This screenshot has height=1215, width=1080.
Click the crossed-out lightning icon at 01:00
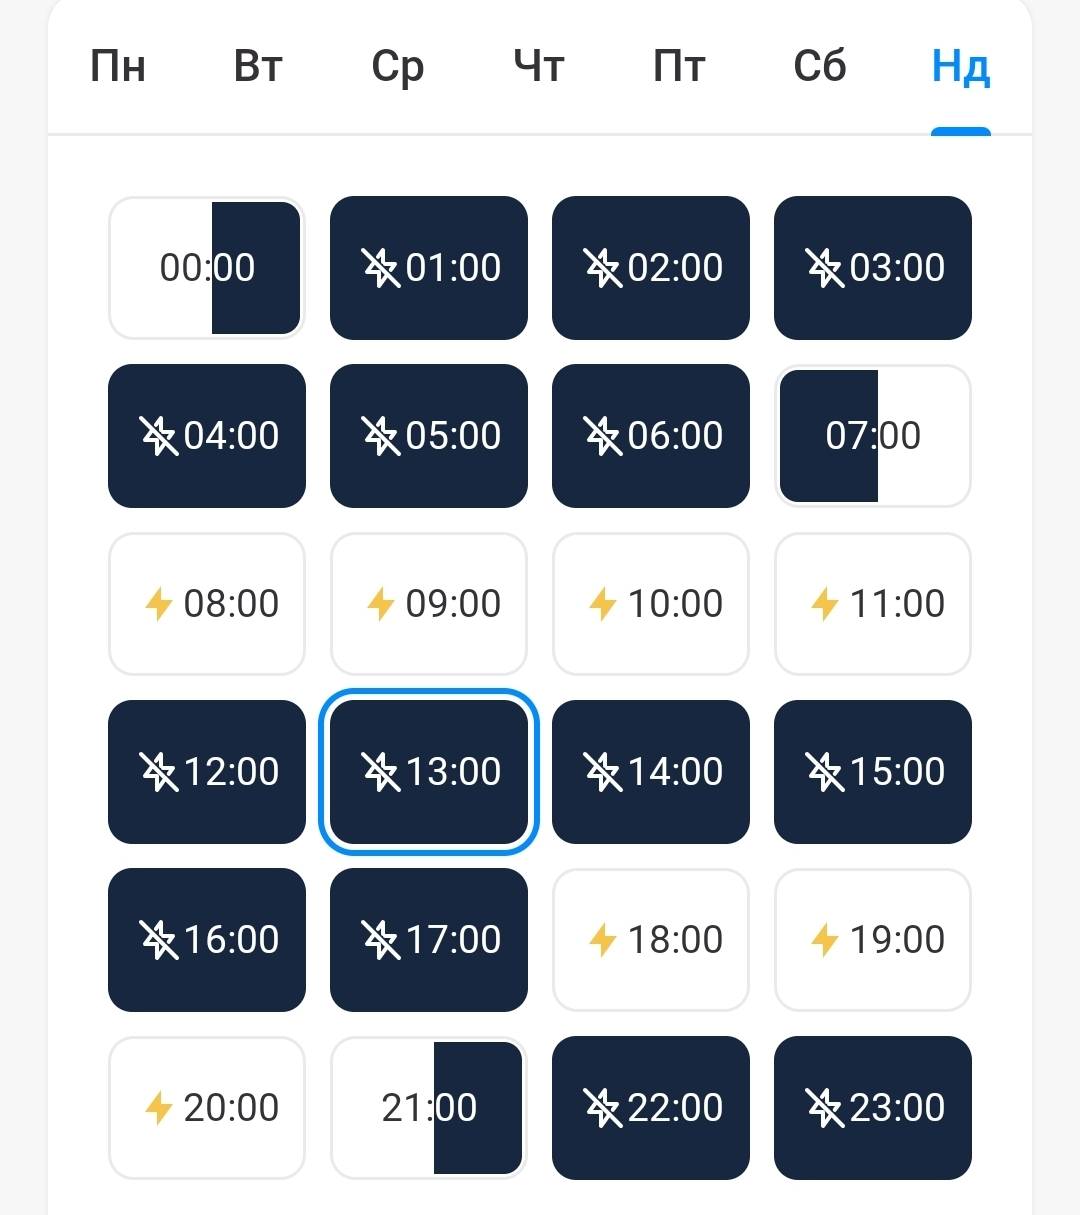tap(380, 268)
